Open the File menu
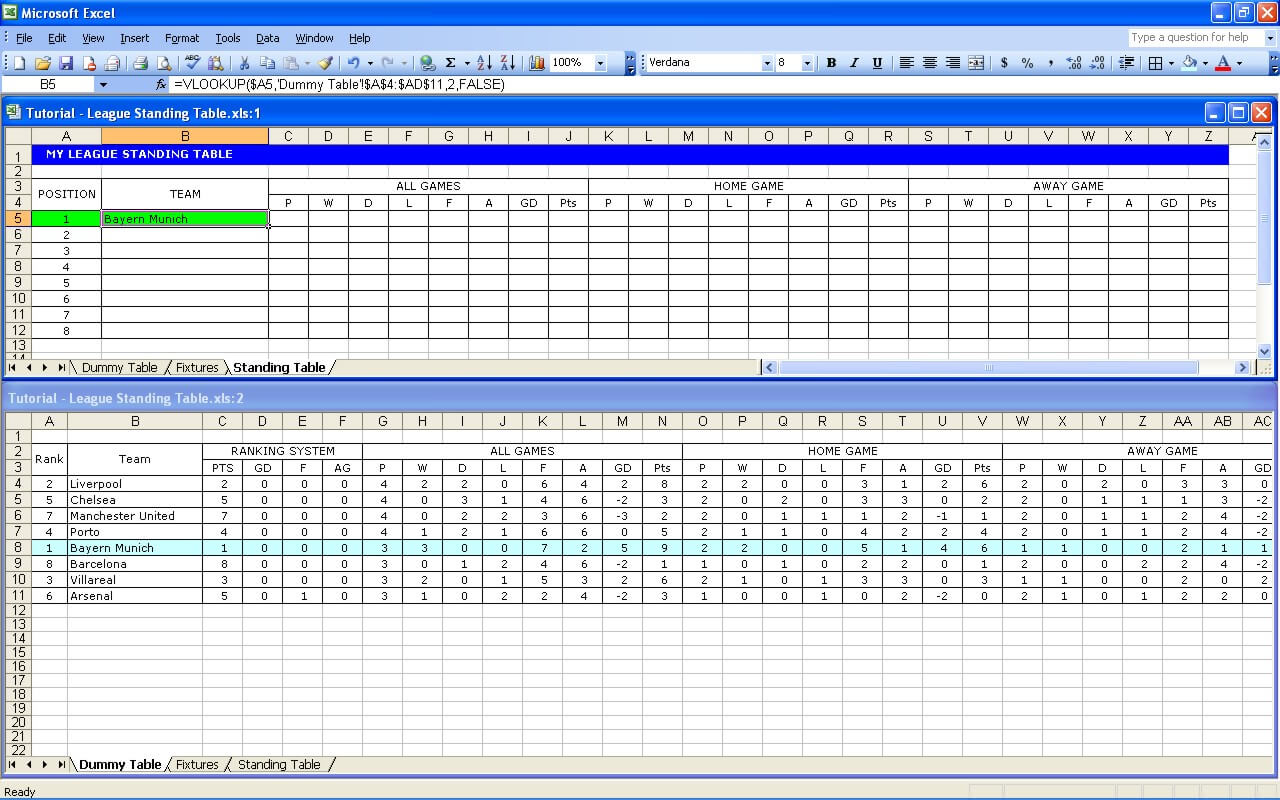1280x800 pixels. point(24,38)
